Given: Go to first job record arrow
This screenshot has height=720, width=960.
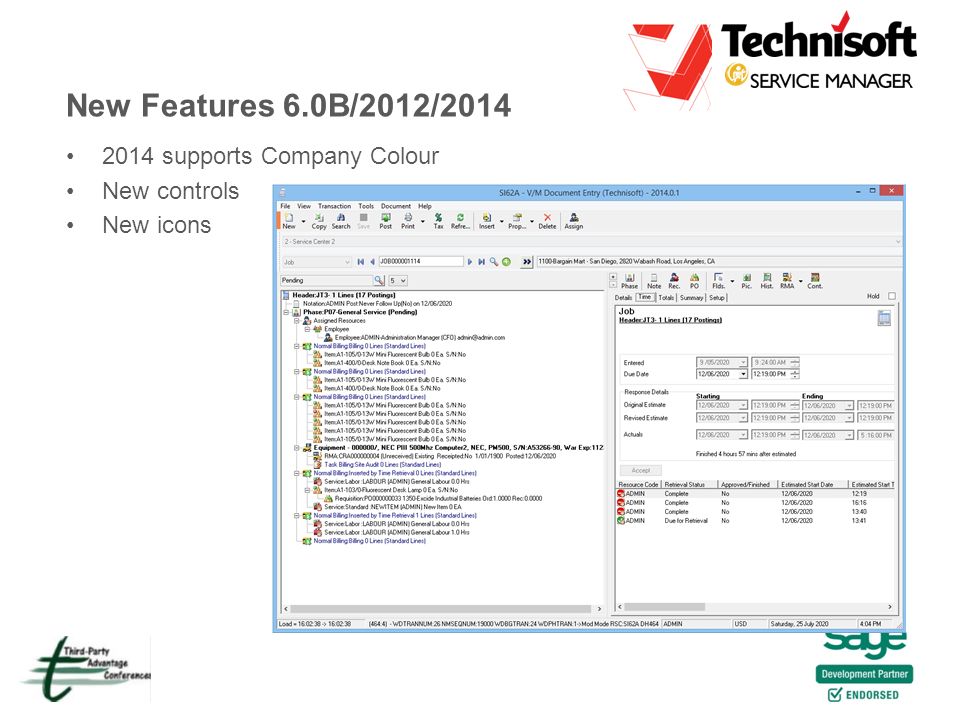Looking at the screenshot, I should (x=361, y=262).
